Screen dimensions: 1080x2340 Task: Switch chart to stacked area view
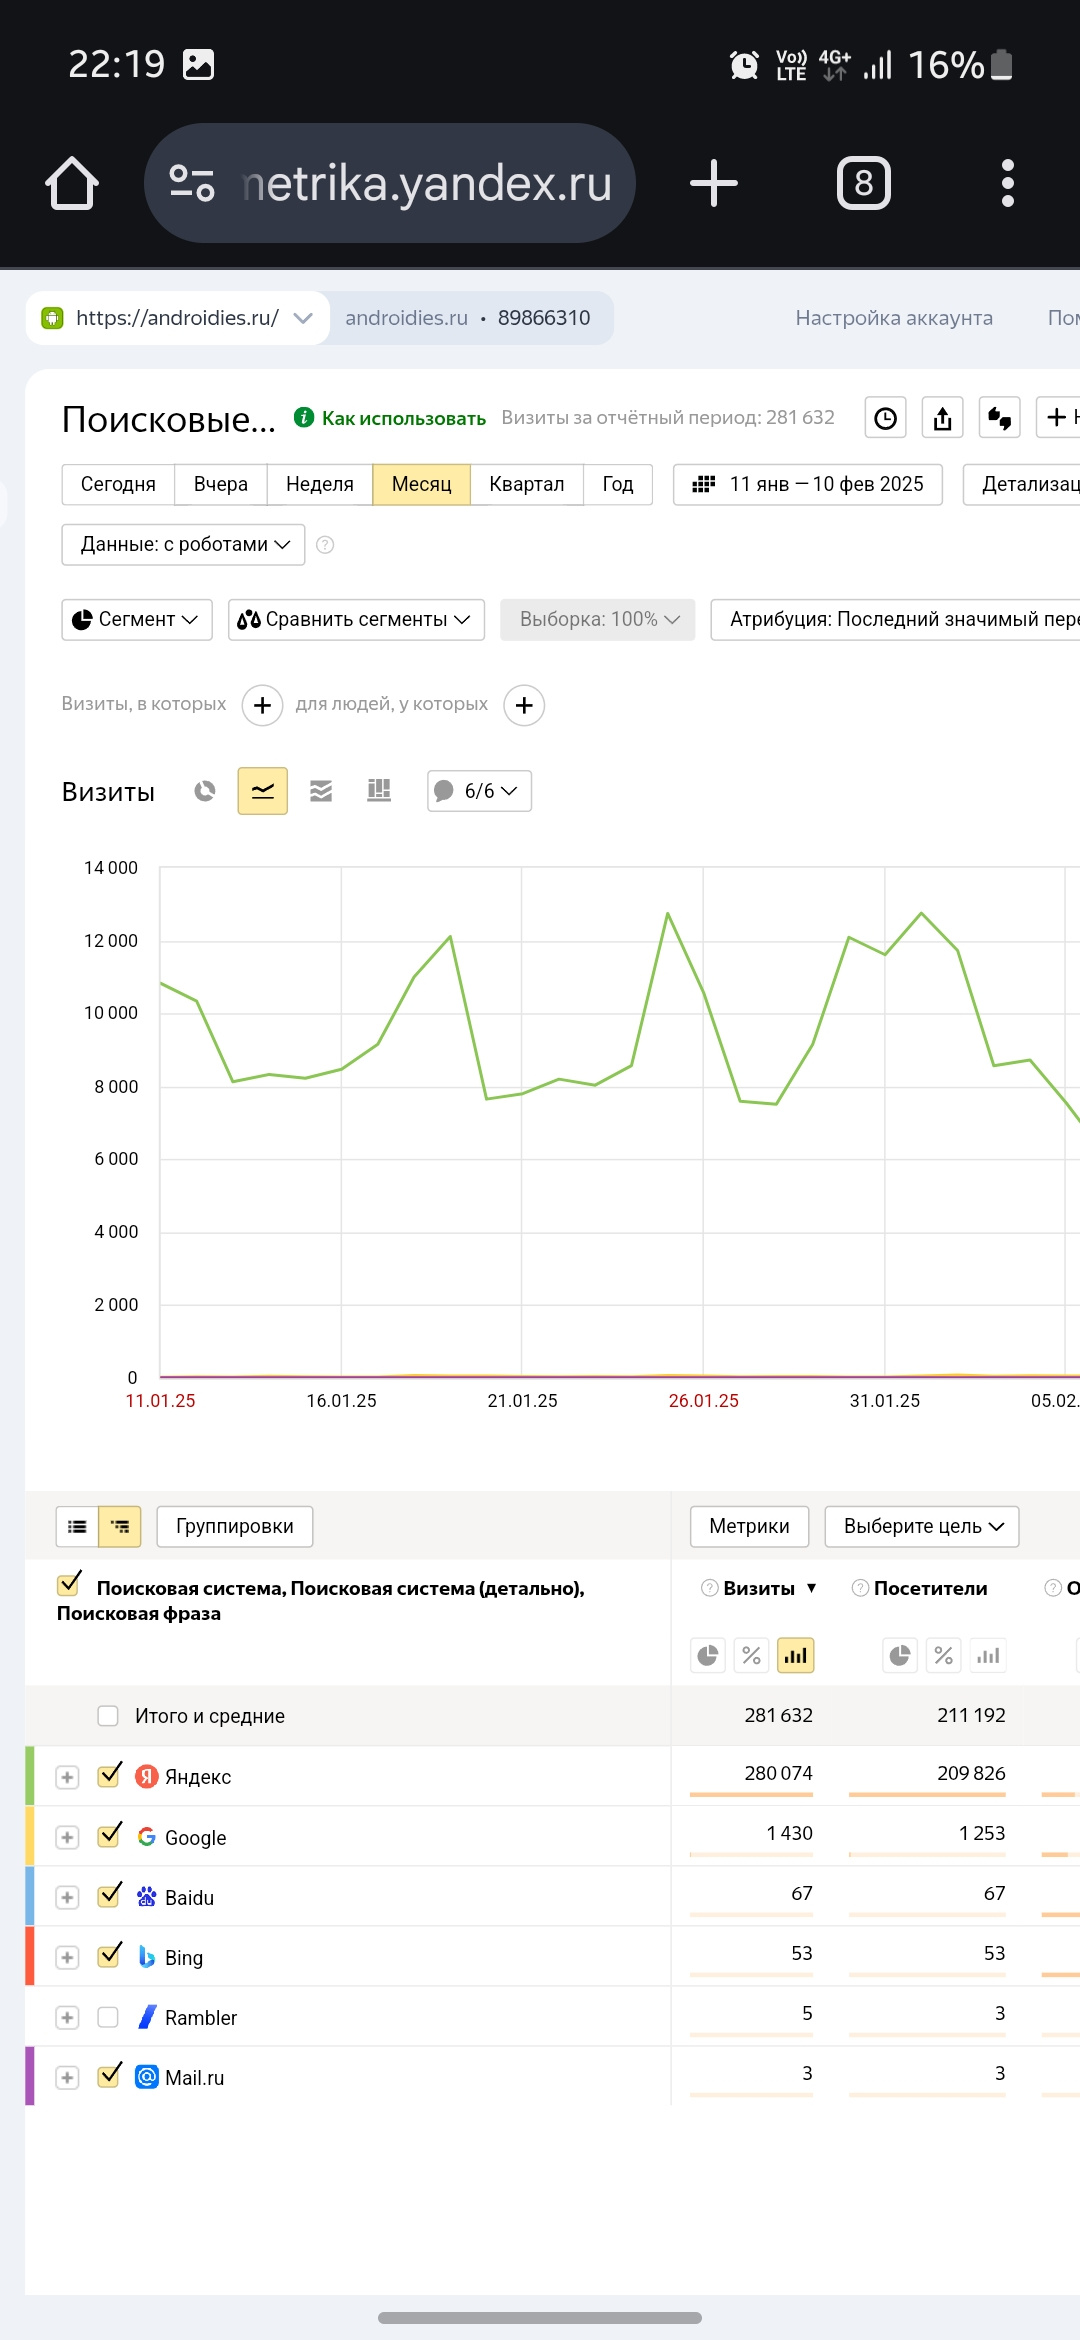coord(321,791)
